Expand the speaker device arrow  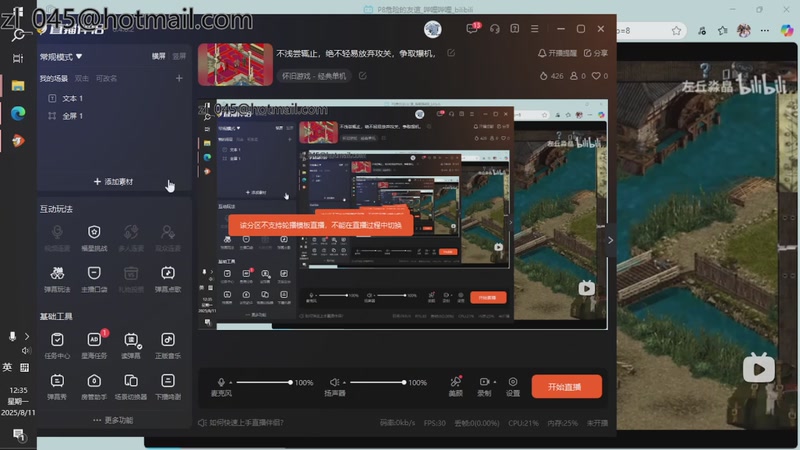click(344, 382)
